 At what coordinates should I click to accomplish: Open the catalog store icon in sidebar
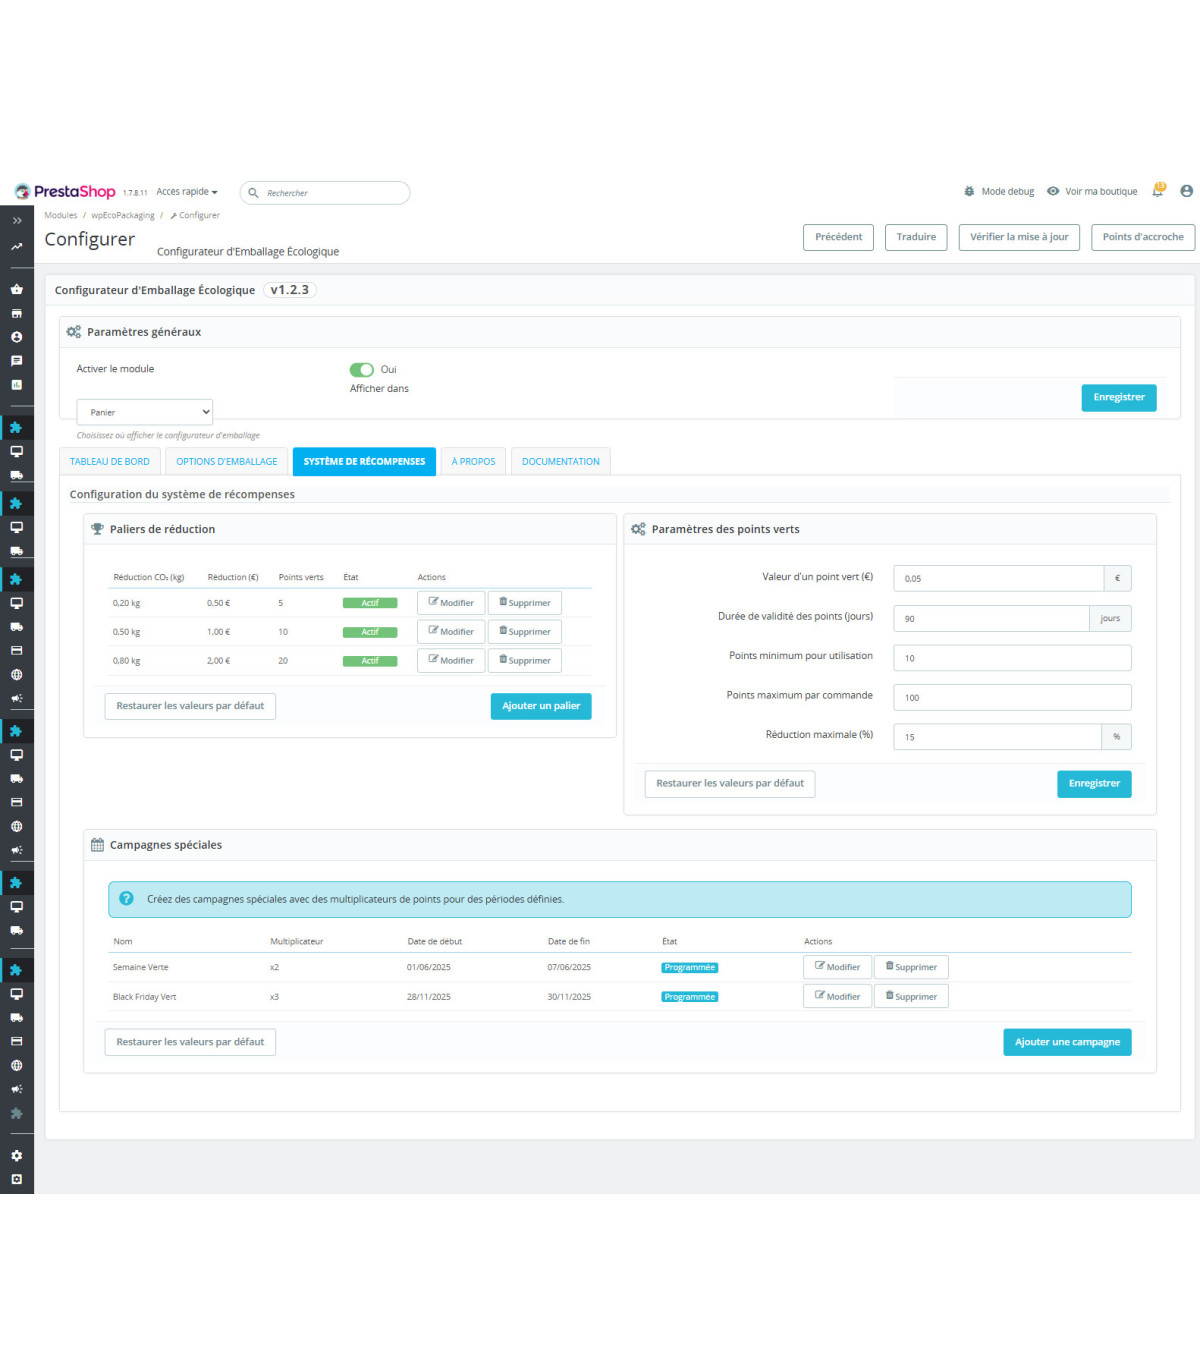tap(17, 313)
